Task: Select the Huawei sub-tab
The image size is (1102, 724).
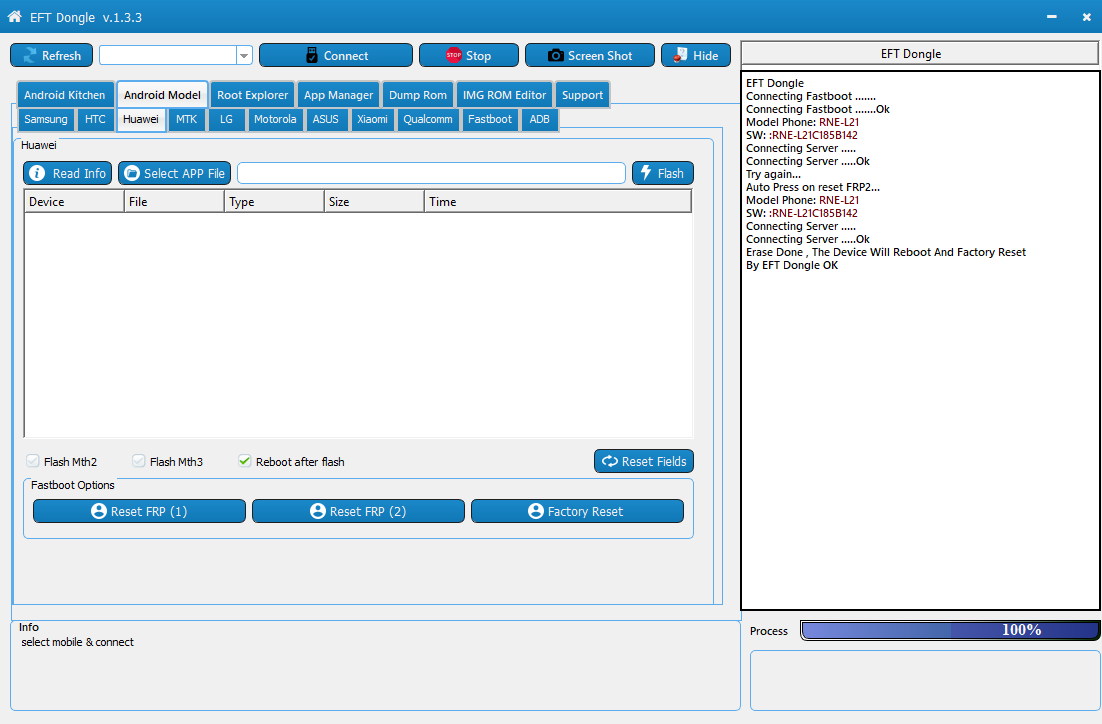Action: pos(141,119)
